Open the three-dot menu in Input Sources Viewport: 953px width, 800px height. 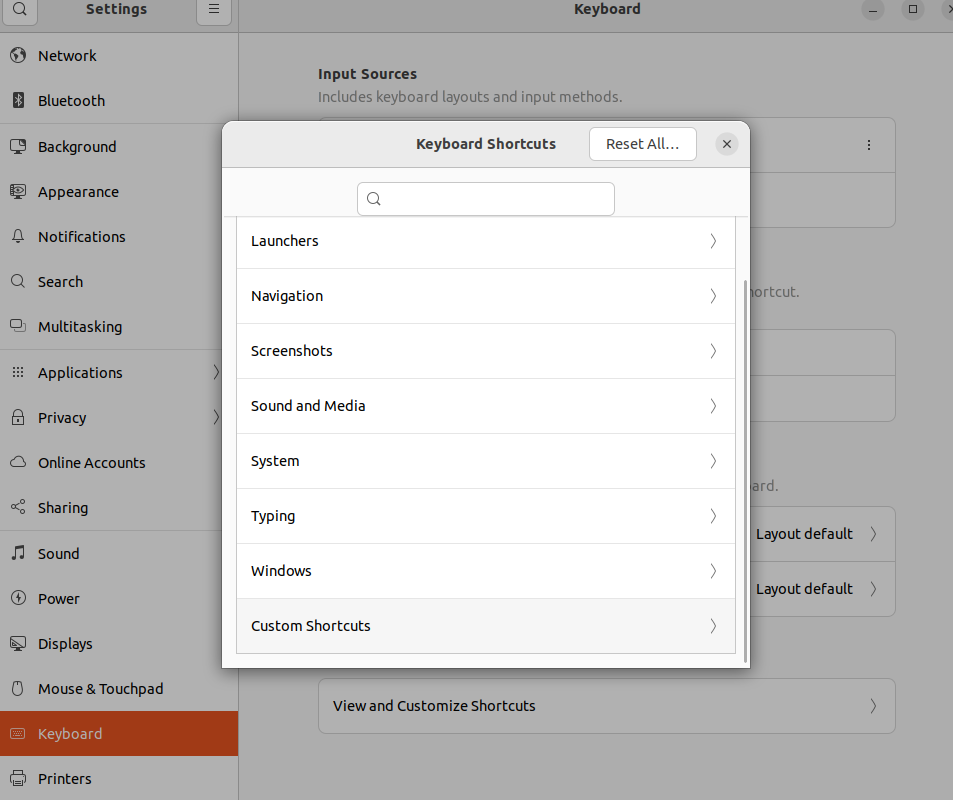(869, 145)
